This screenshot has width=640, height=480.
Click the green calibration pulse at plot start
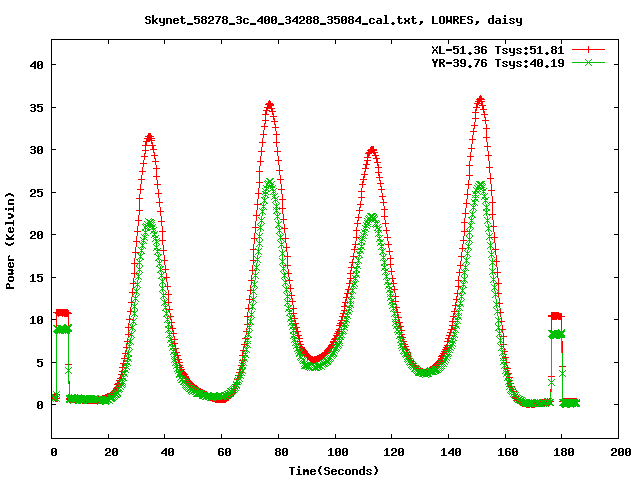(x=62, y=329)
